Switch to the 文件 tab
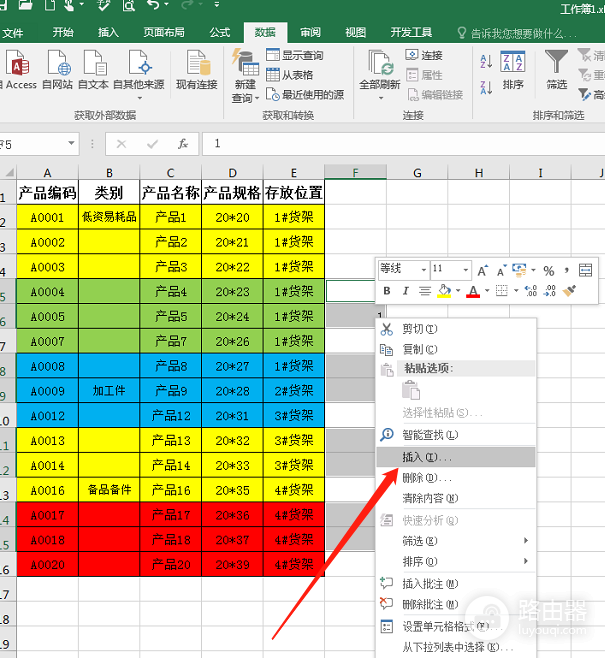Image resolution: width=605 pixels, height=658 pixels. click(13, 33)
